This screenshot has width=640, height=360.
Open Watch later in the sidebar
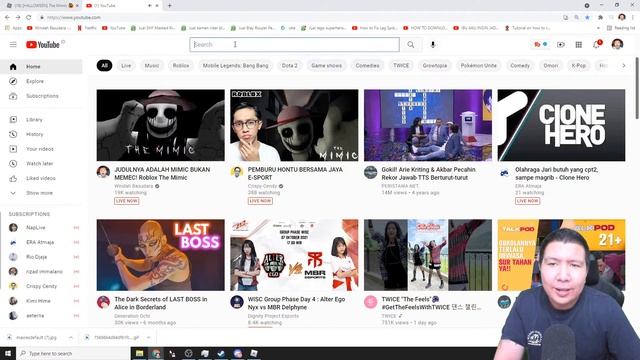click(x=41, y=164)
